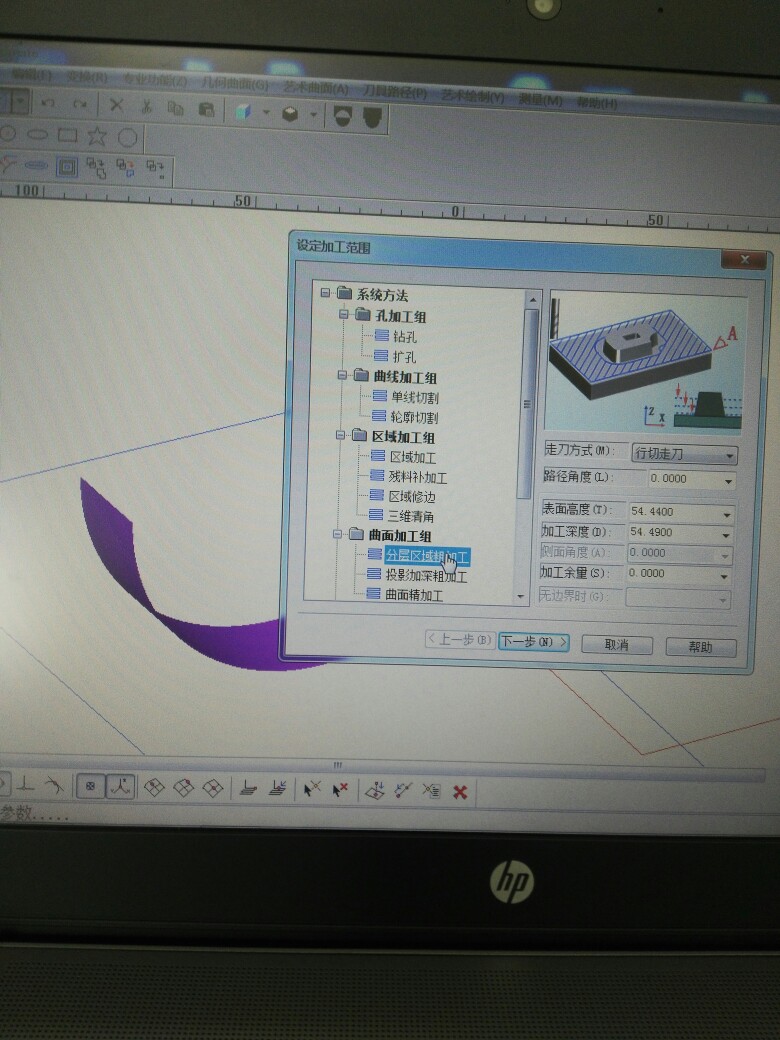Click the cursor with red x icon

click(x=340, y=790)
